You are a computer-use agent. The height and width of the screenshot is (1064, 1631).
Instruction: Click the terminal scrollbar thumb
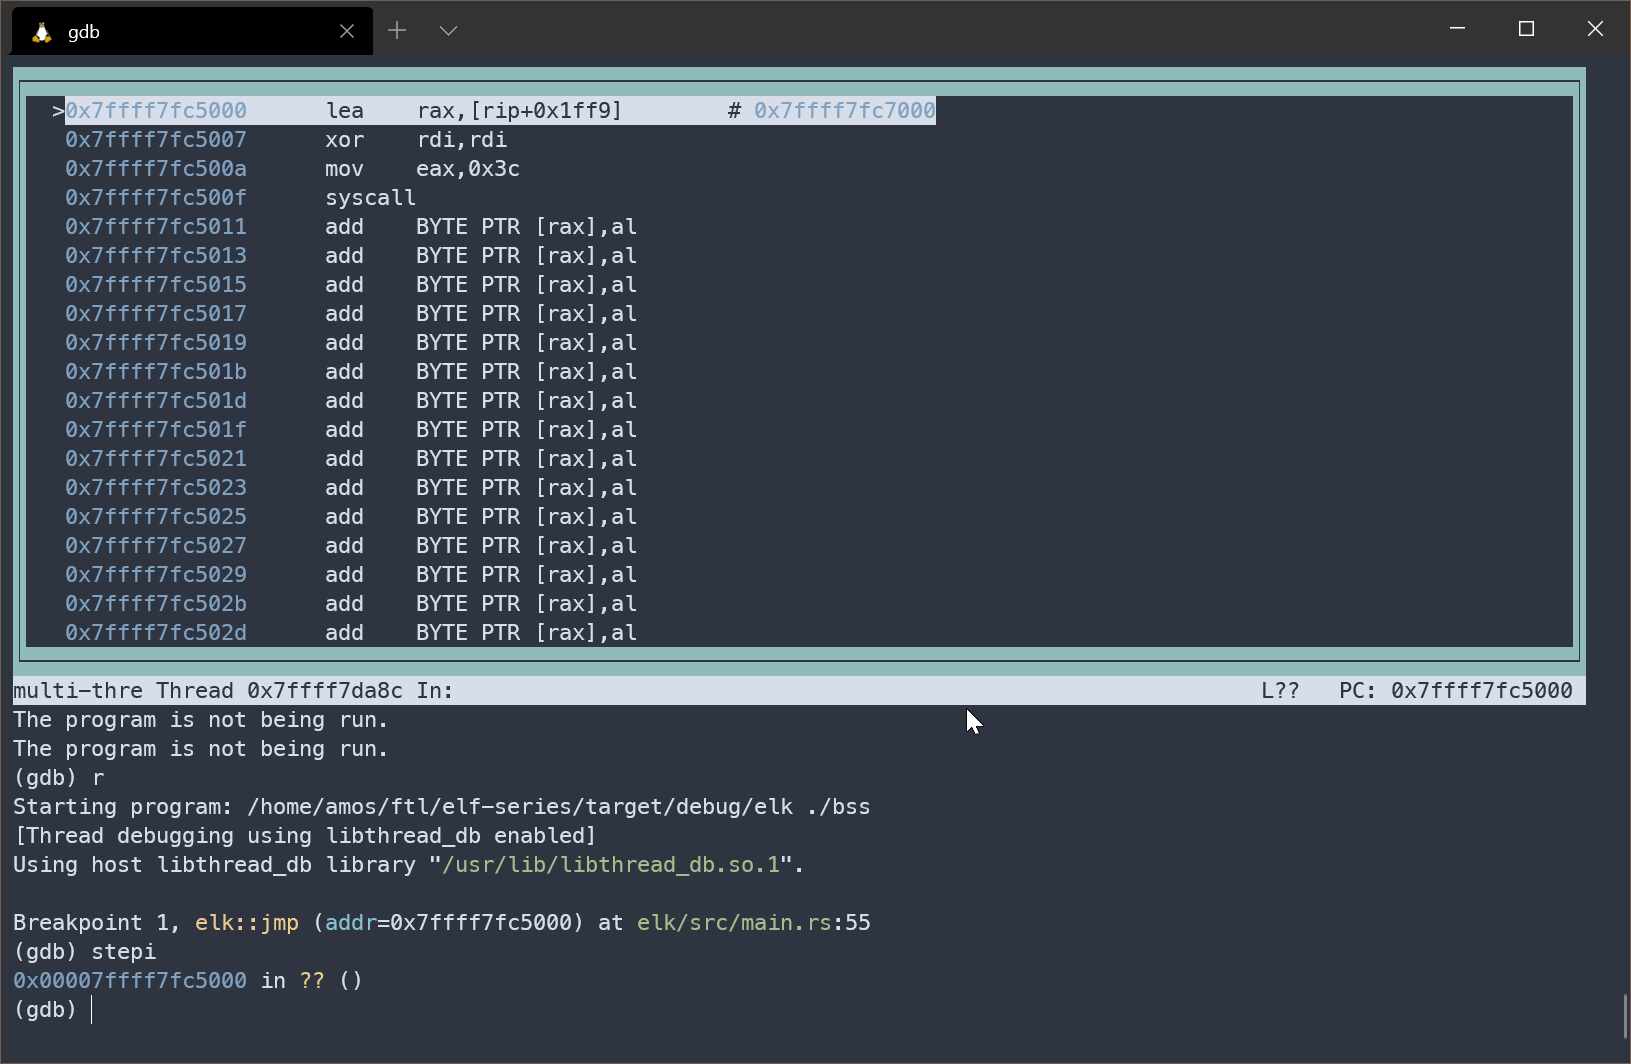(x=1626, y=1018)
